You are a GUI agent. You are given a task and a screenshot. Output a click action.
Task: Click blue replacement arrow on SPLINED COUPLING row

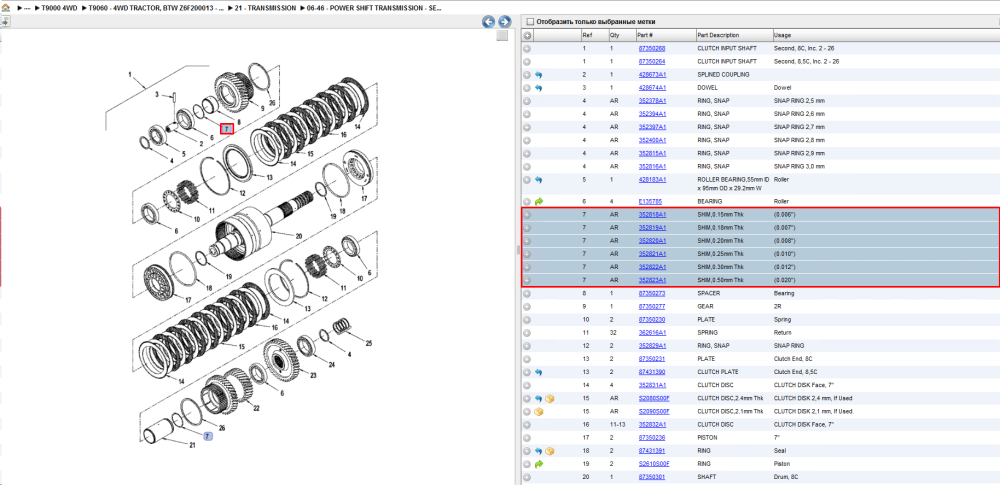539,75
